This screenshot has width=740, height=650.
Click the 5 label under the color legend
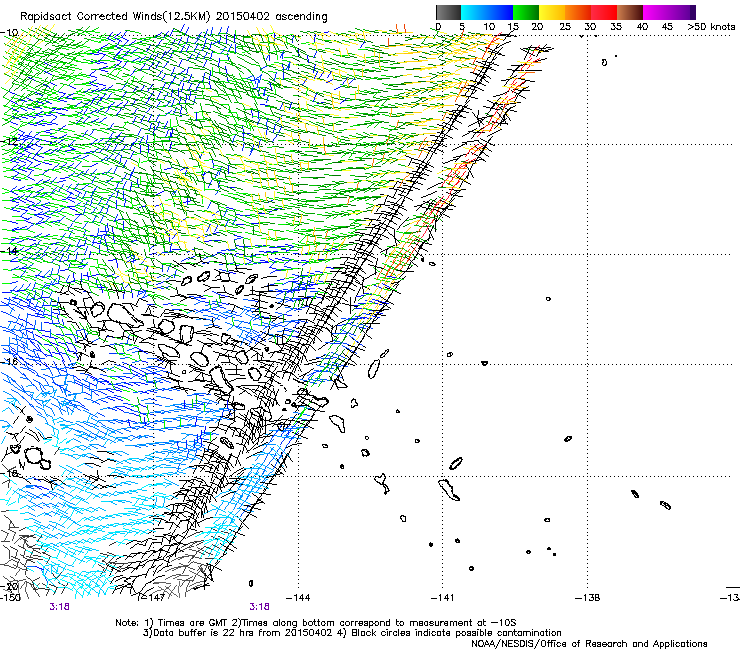coord(462,27)
